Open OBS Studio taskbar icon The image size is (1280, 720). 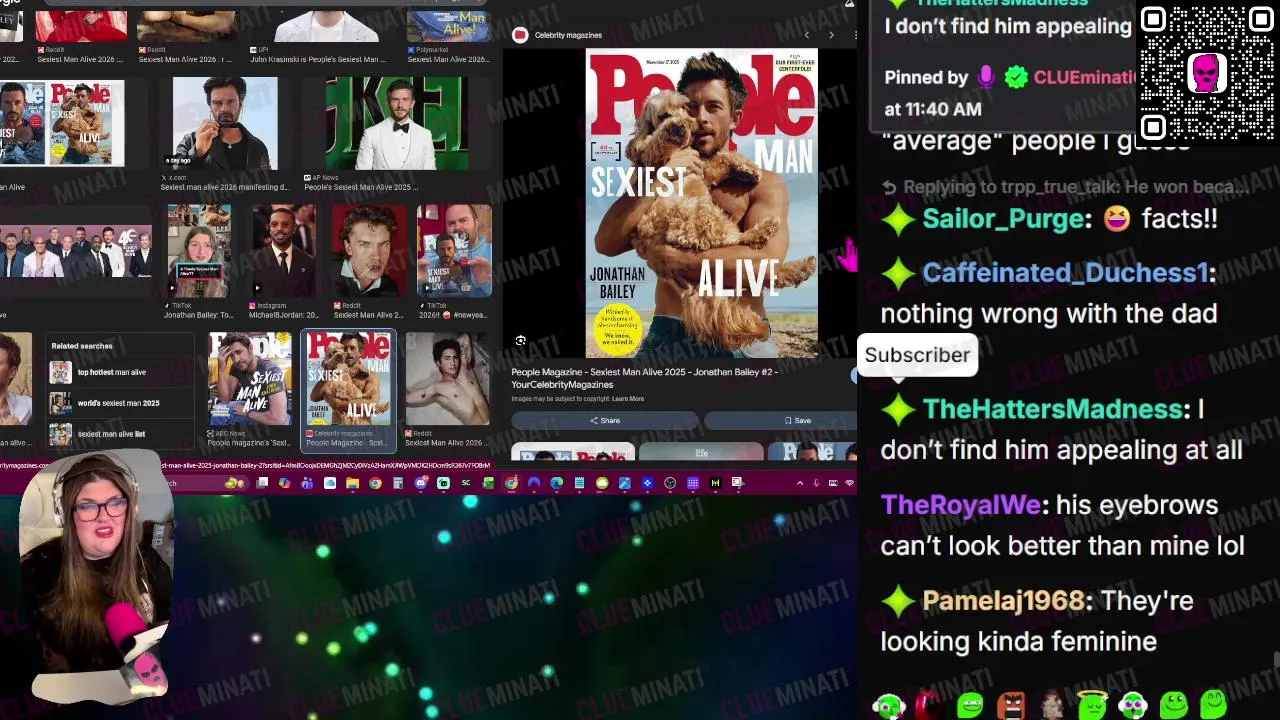tap(670, 483)
